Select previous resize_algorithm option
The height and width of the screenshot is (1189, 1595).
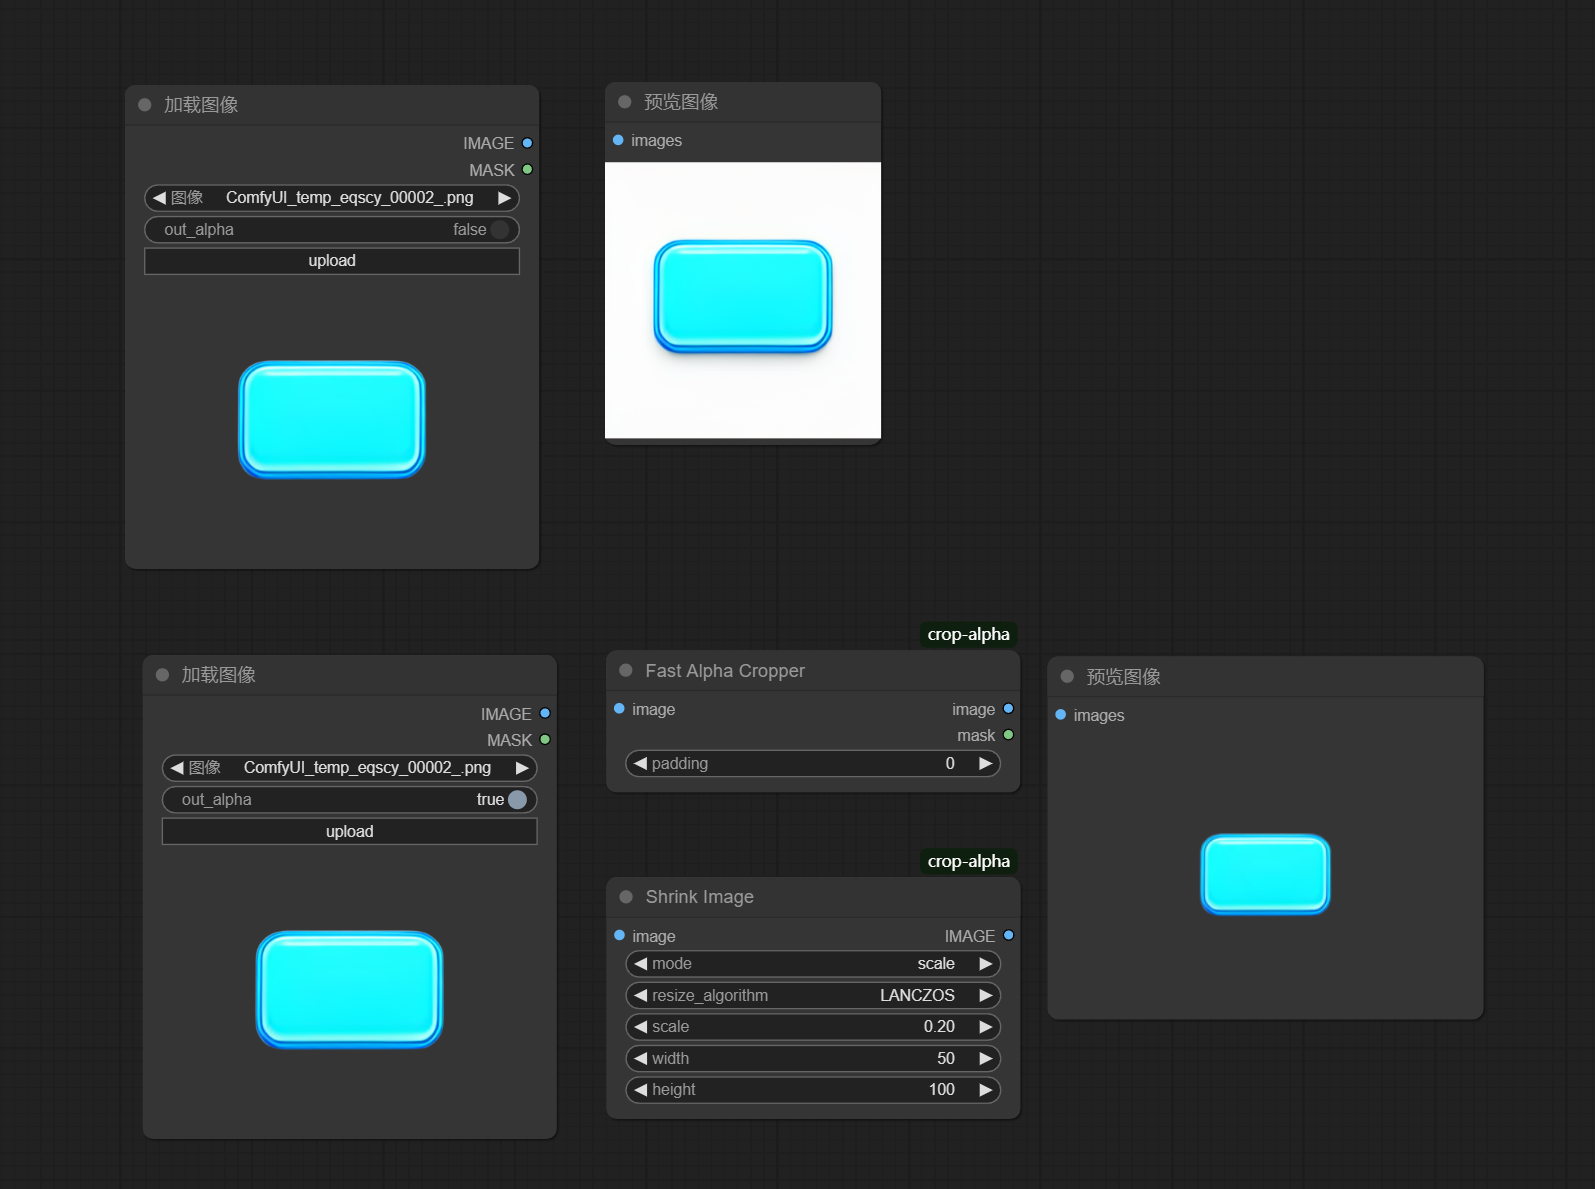tap(640, 995)
